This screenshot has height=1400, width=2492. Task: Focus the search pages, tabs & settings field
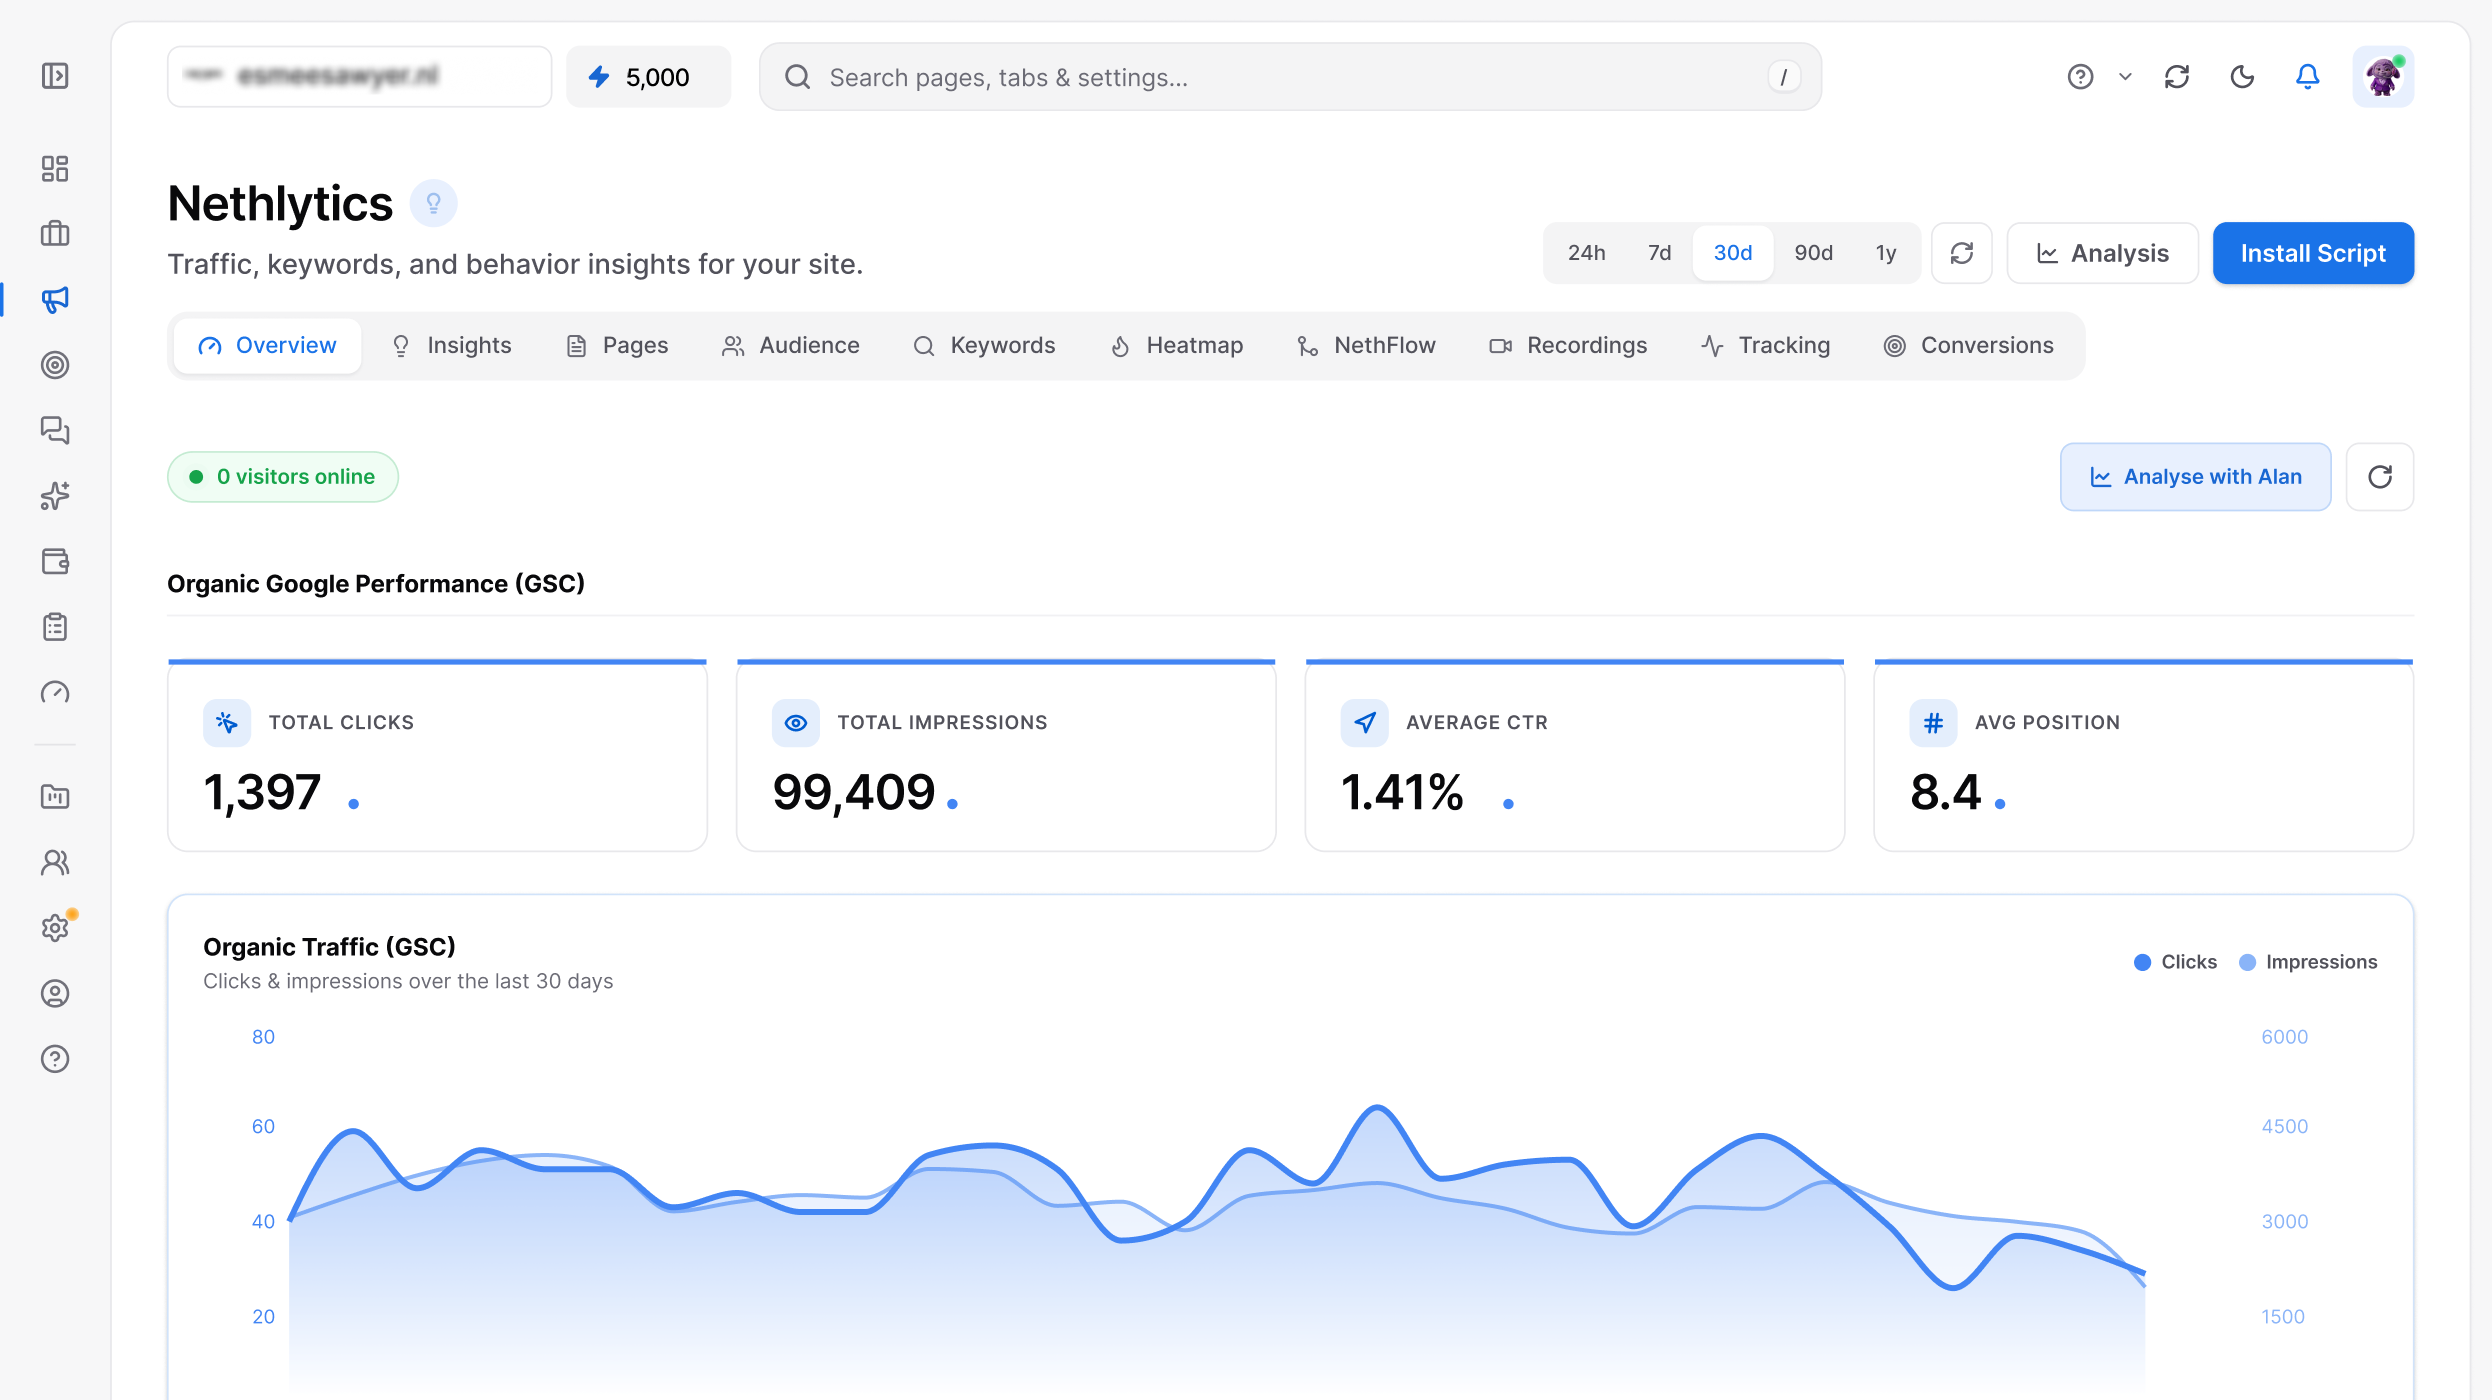pos(1290,77)
